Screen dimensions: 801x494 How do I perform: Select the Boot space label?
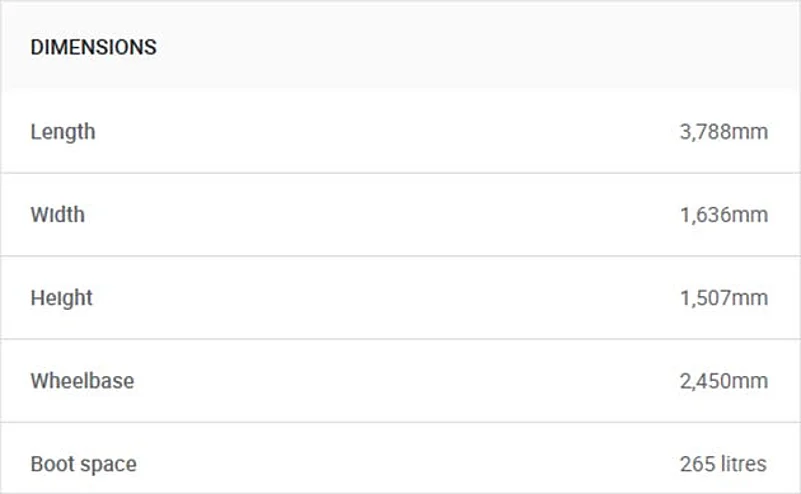(x=83, y=464)
